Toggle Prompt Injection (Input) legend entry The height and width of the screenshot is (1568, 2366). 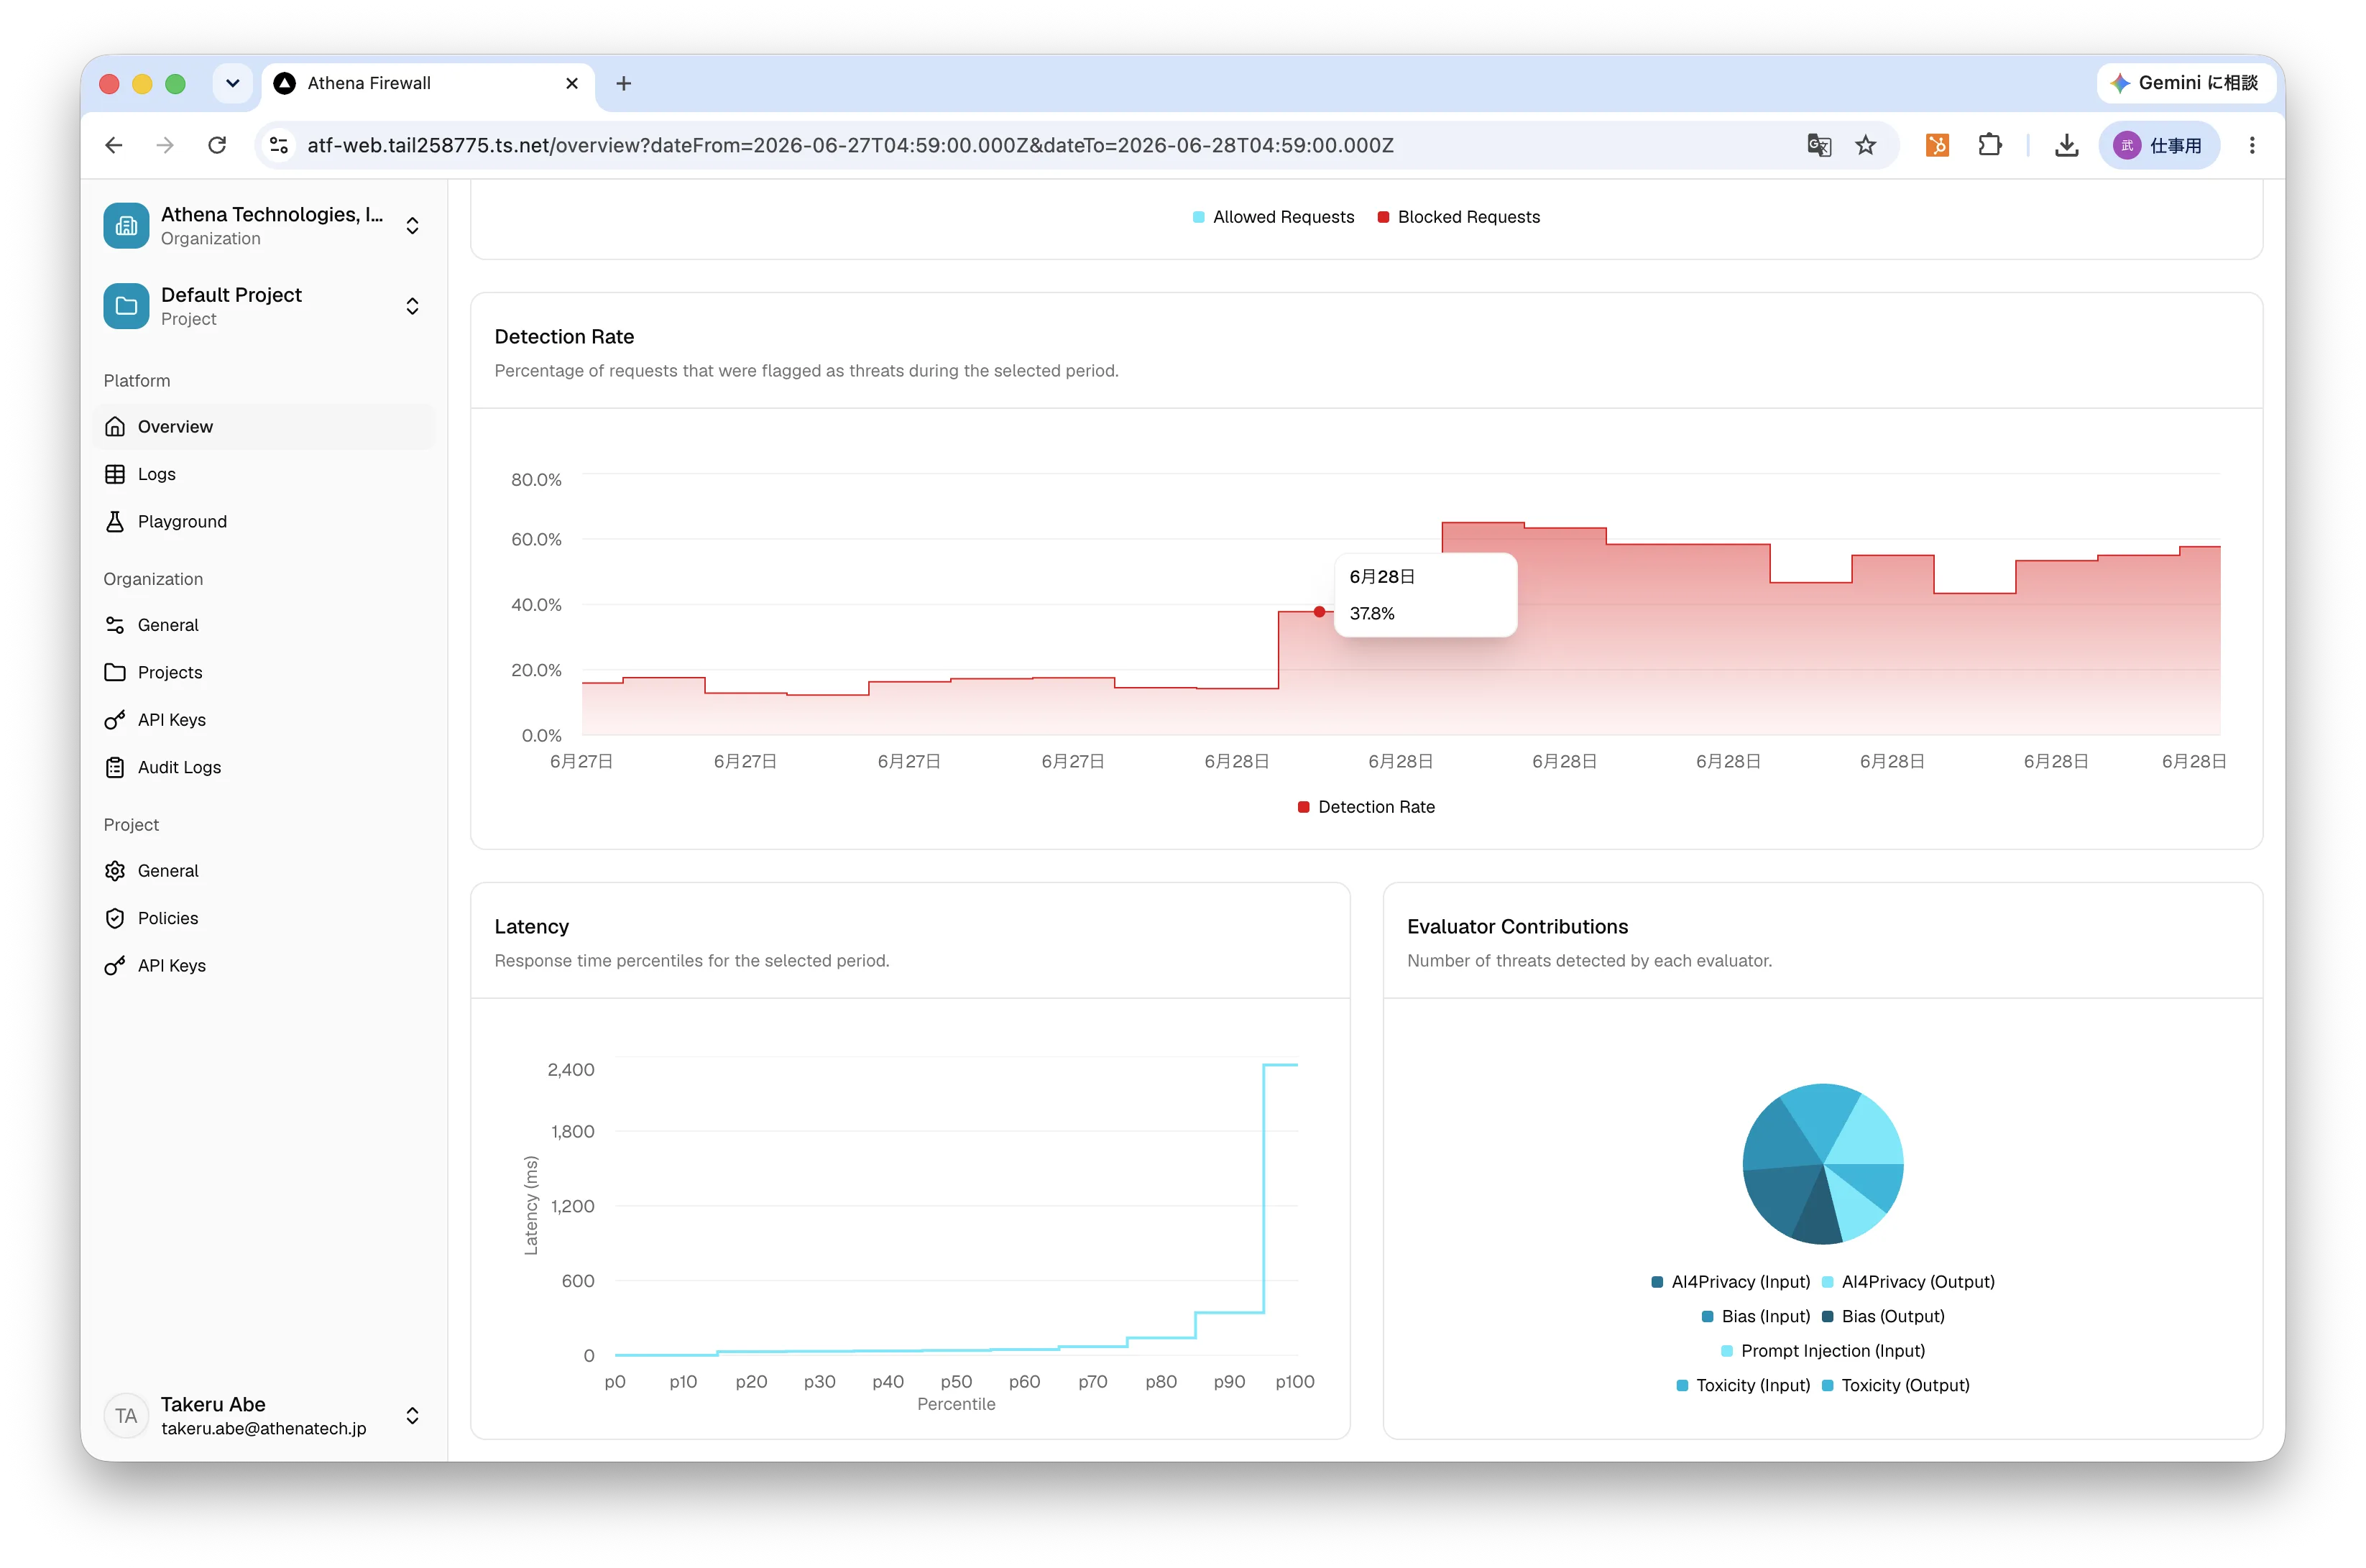[x=1822, y=1351]
